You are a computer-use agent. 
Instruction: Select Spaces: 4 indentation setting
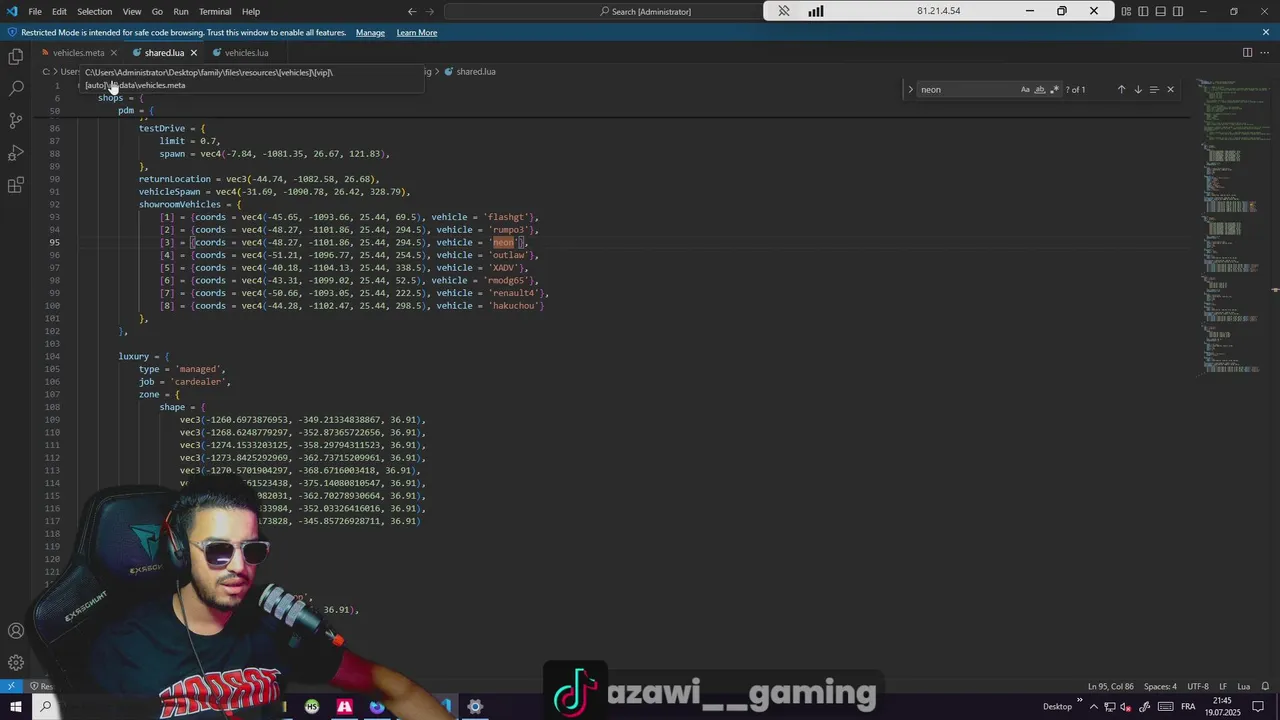tap(1160, 686)
